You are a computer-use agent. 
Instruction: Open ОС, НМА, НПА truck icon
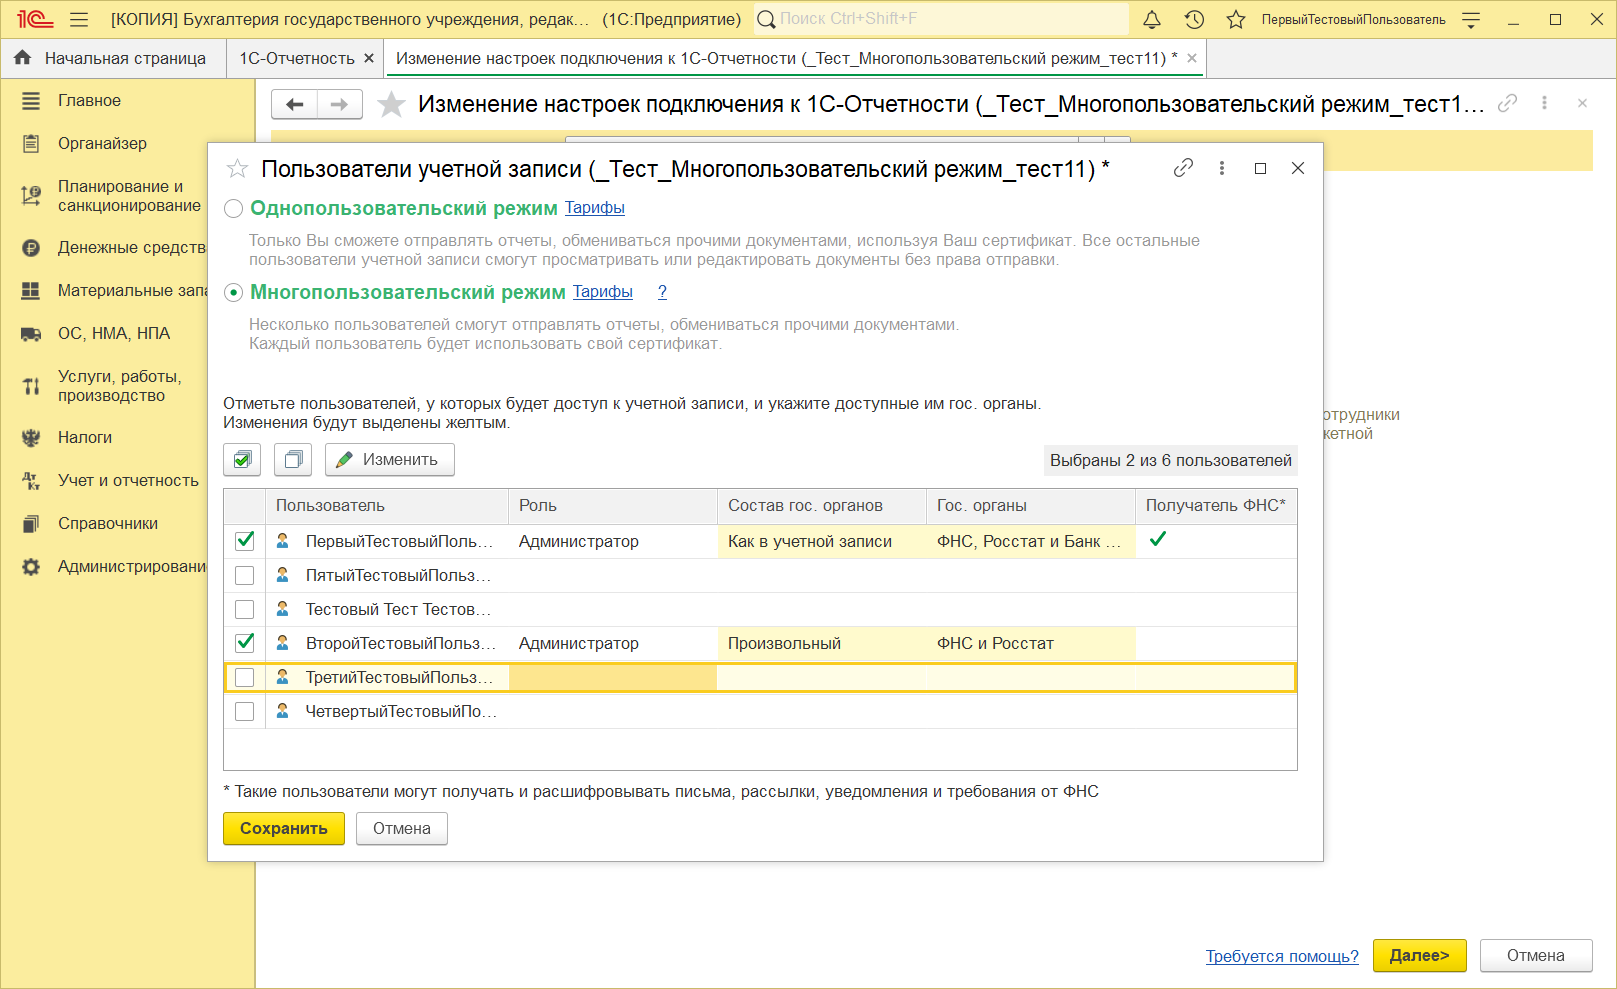(31, 334)
